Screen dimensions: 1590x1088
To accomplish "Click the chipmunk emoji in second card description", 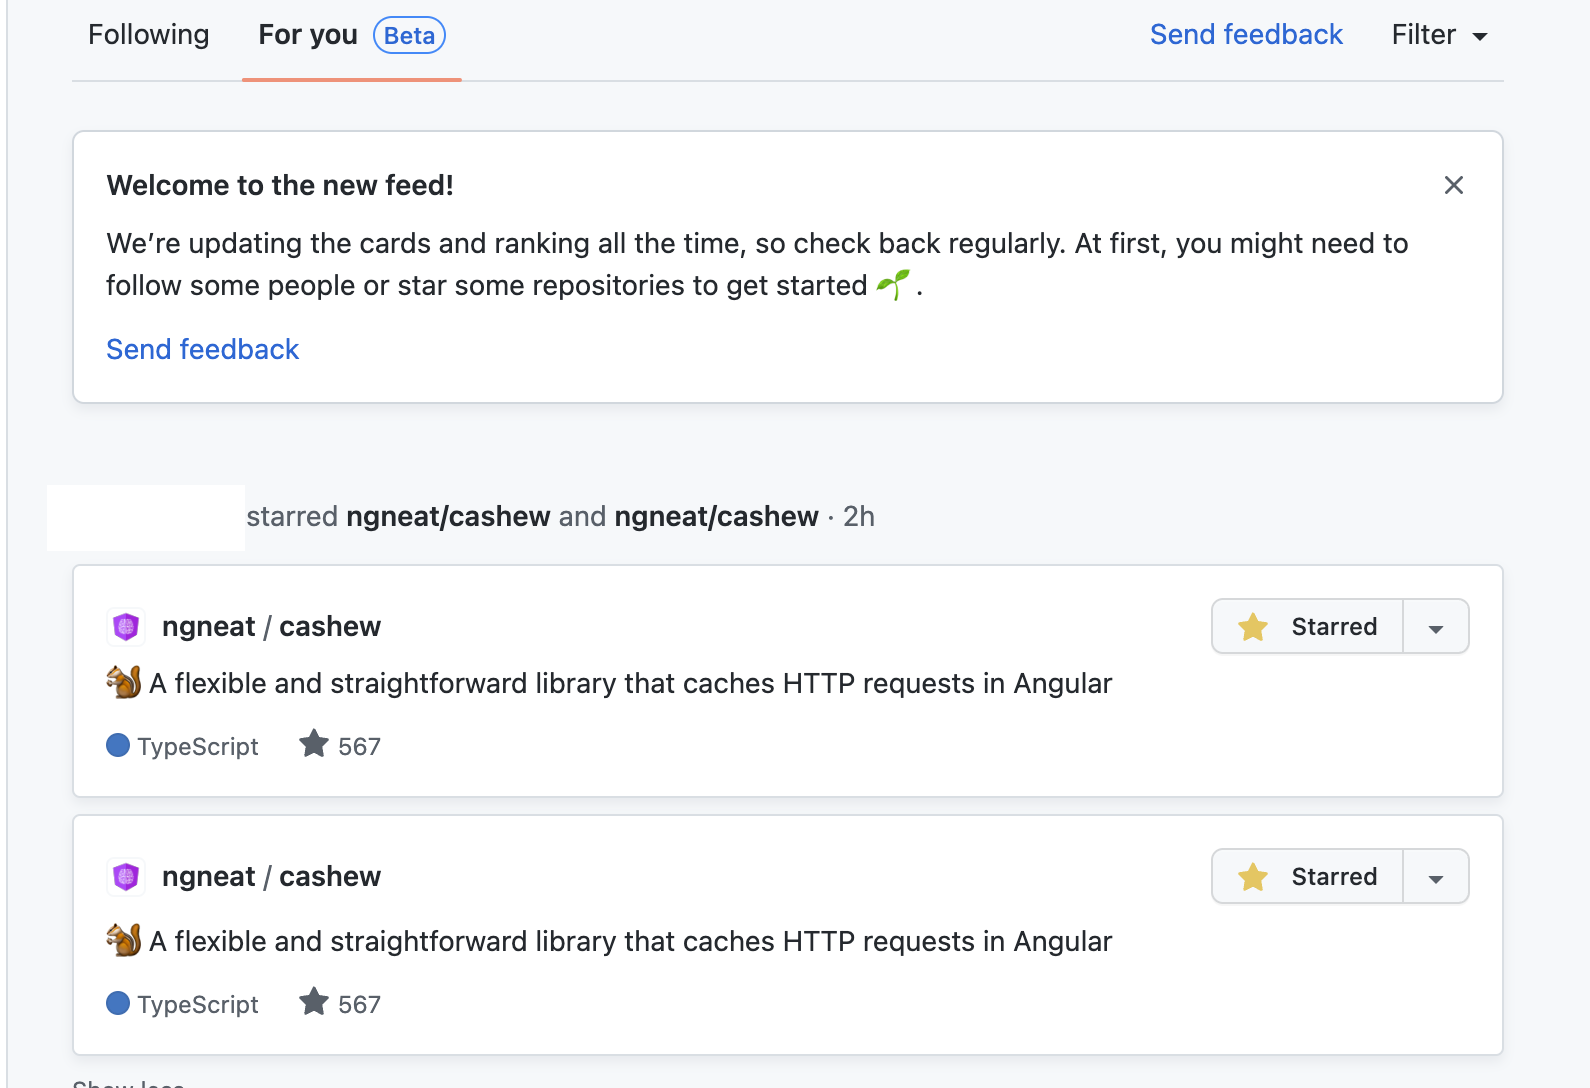I will point(124,940).
